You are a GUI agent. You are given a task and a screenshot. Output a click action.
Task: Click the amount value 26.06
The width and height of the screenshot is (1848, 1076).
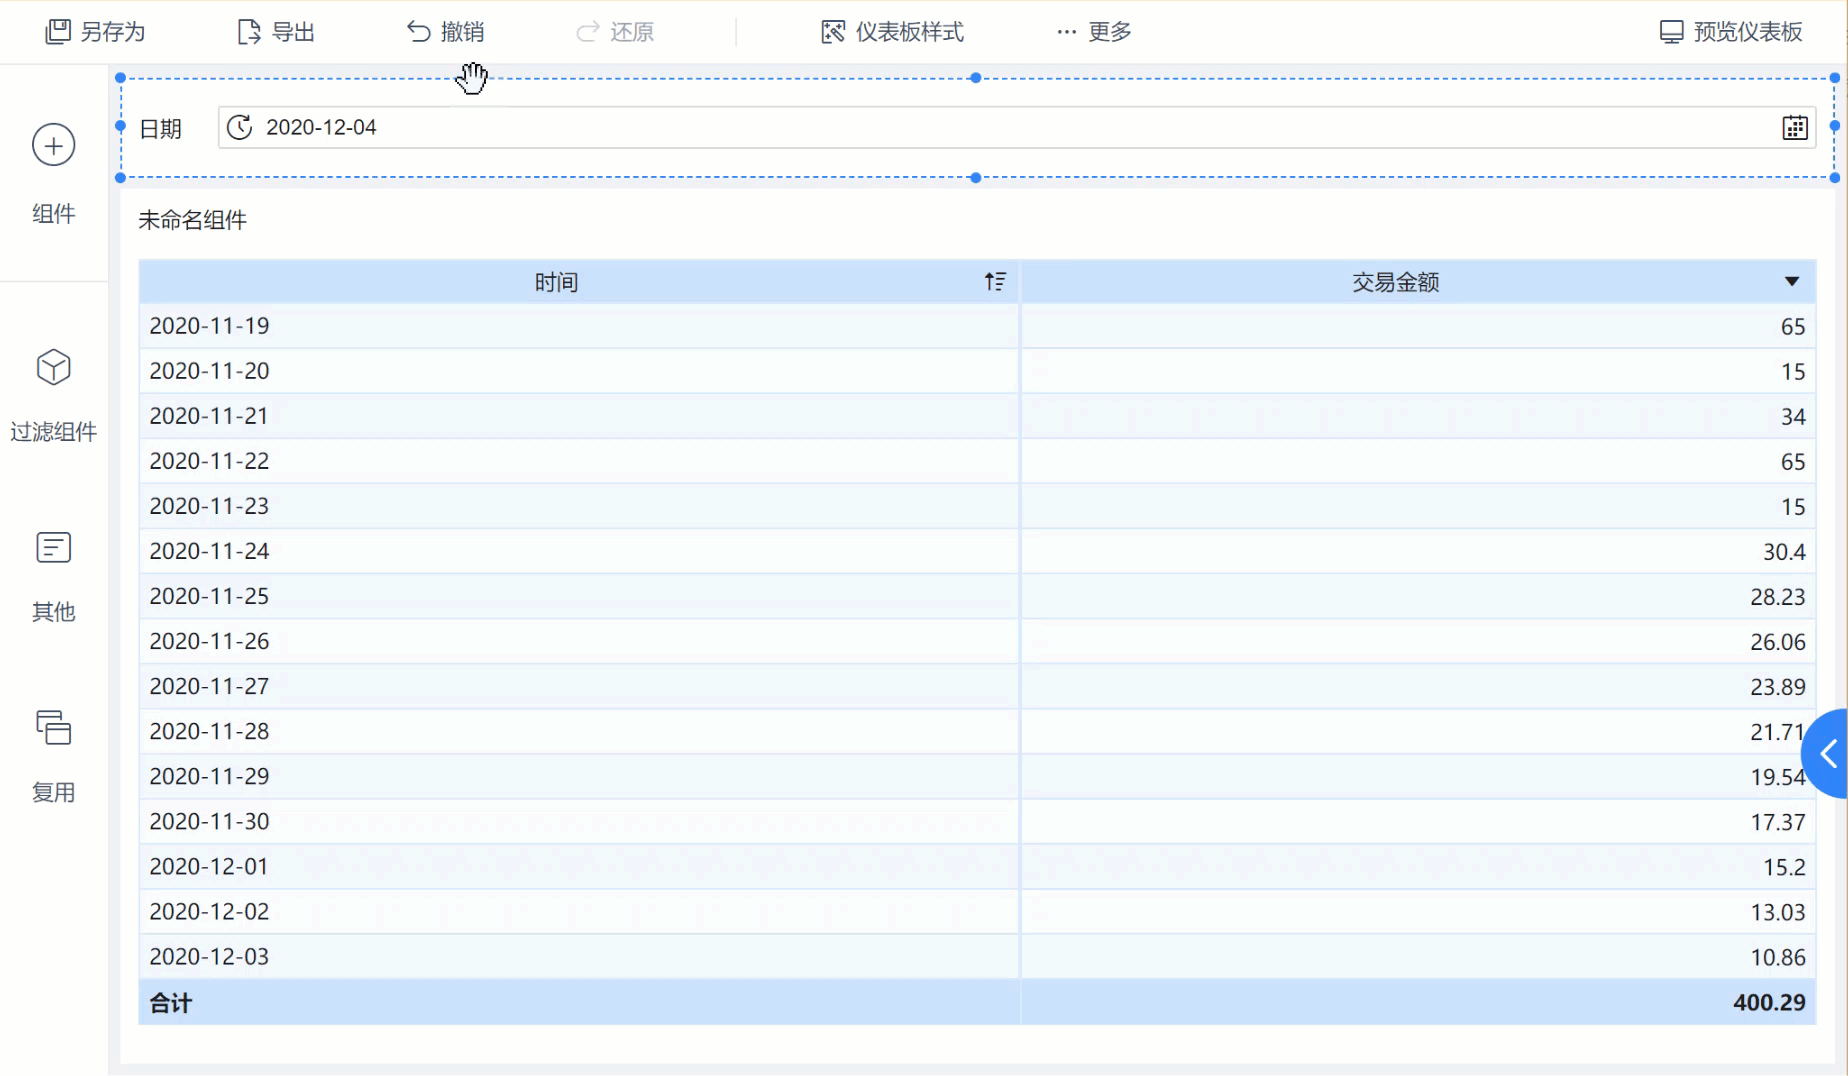point(1778,642)
